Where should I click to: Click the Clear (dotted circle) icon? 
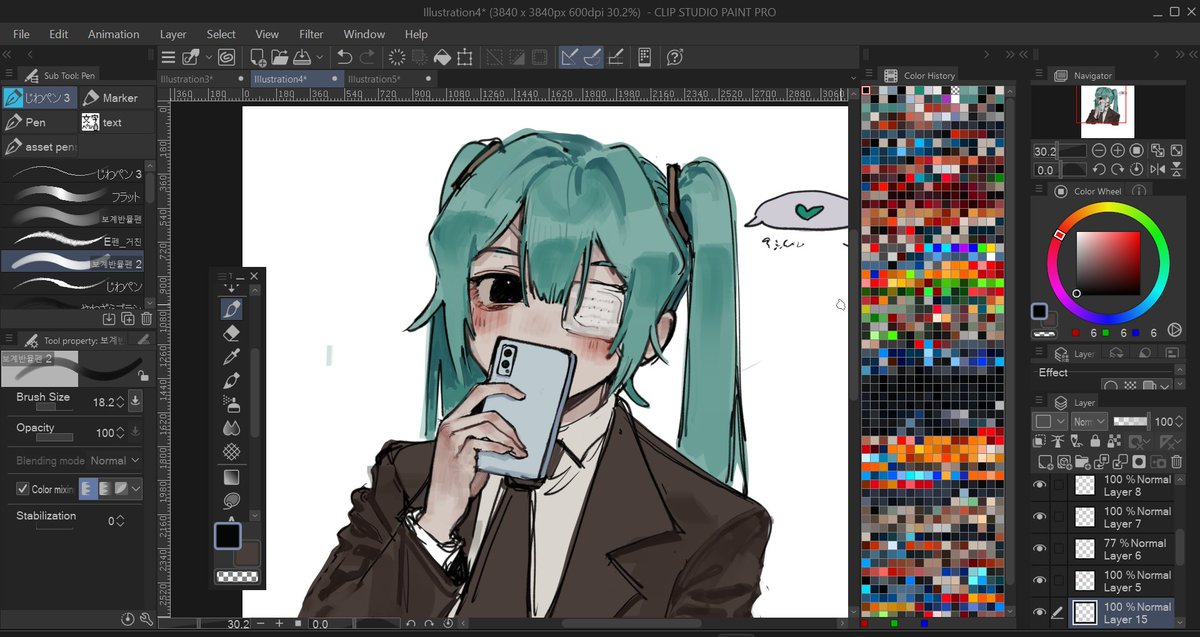click(397, 57)
